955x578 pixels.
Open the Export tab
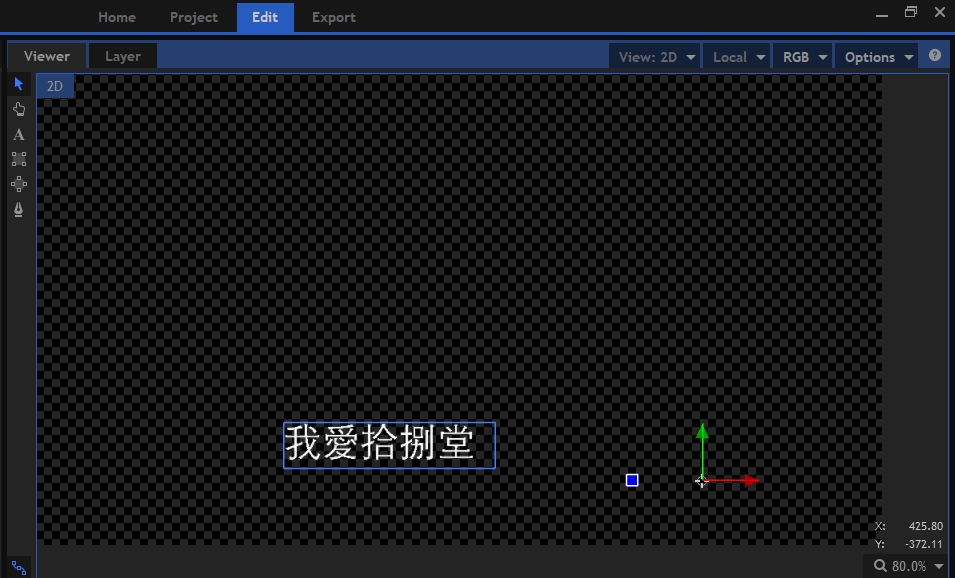tap(333, 17)
